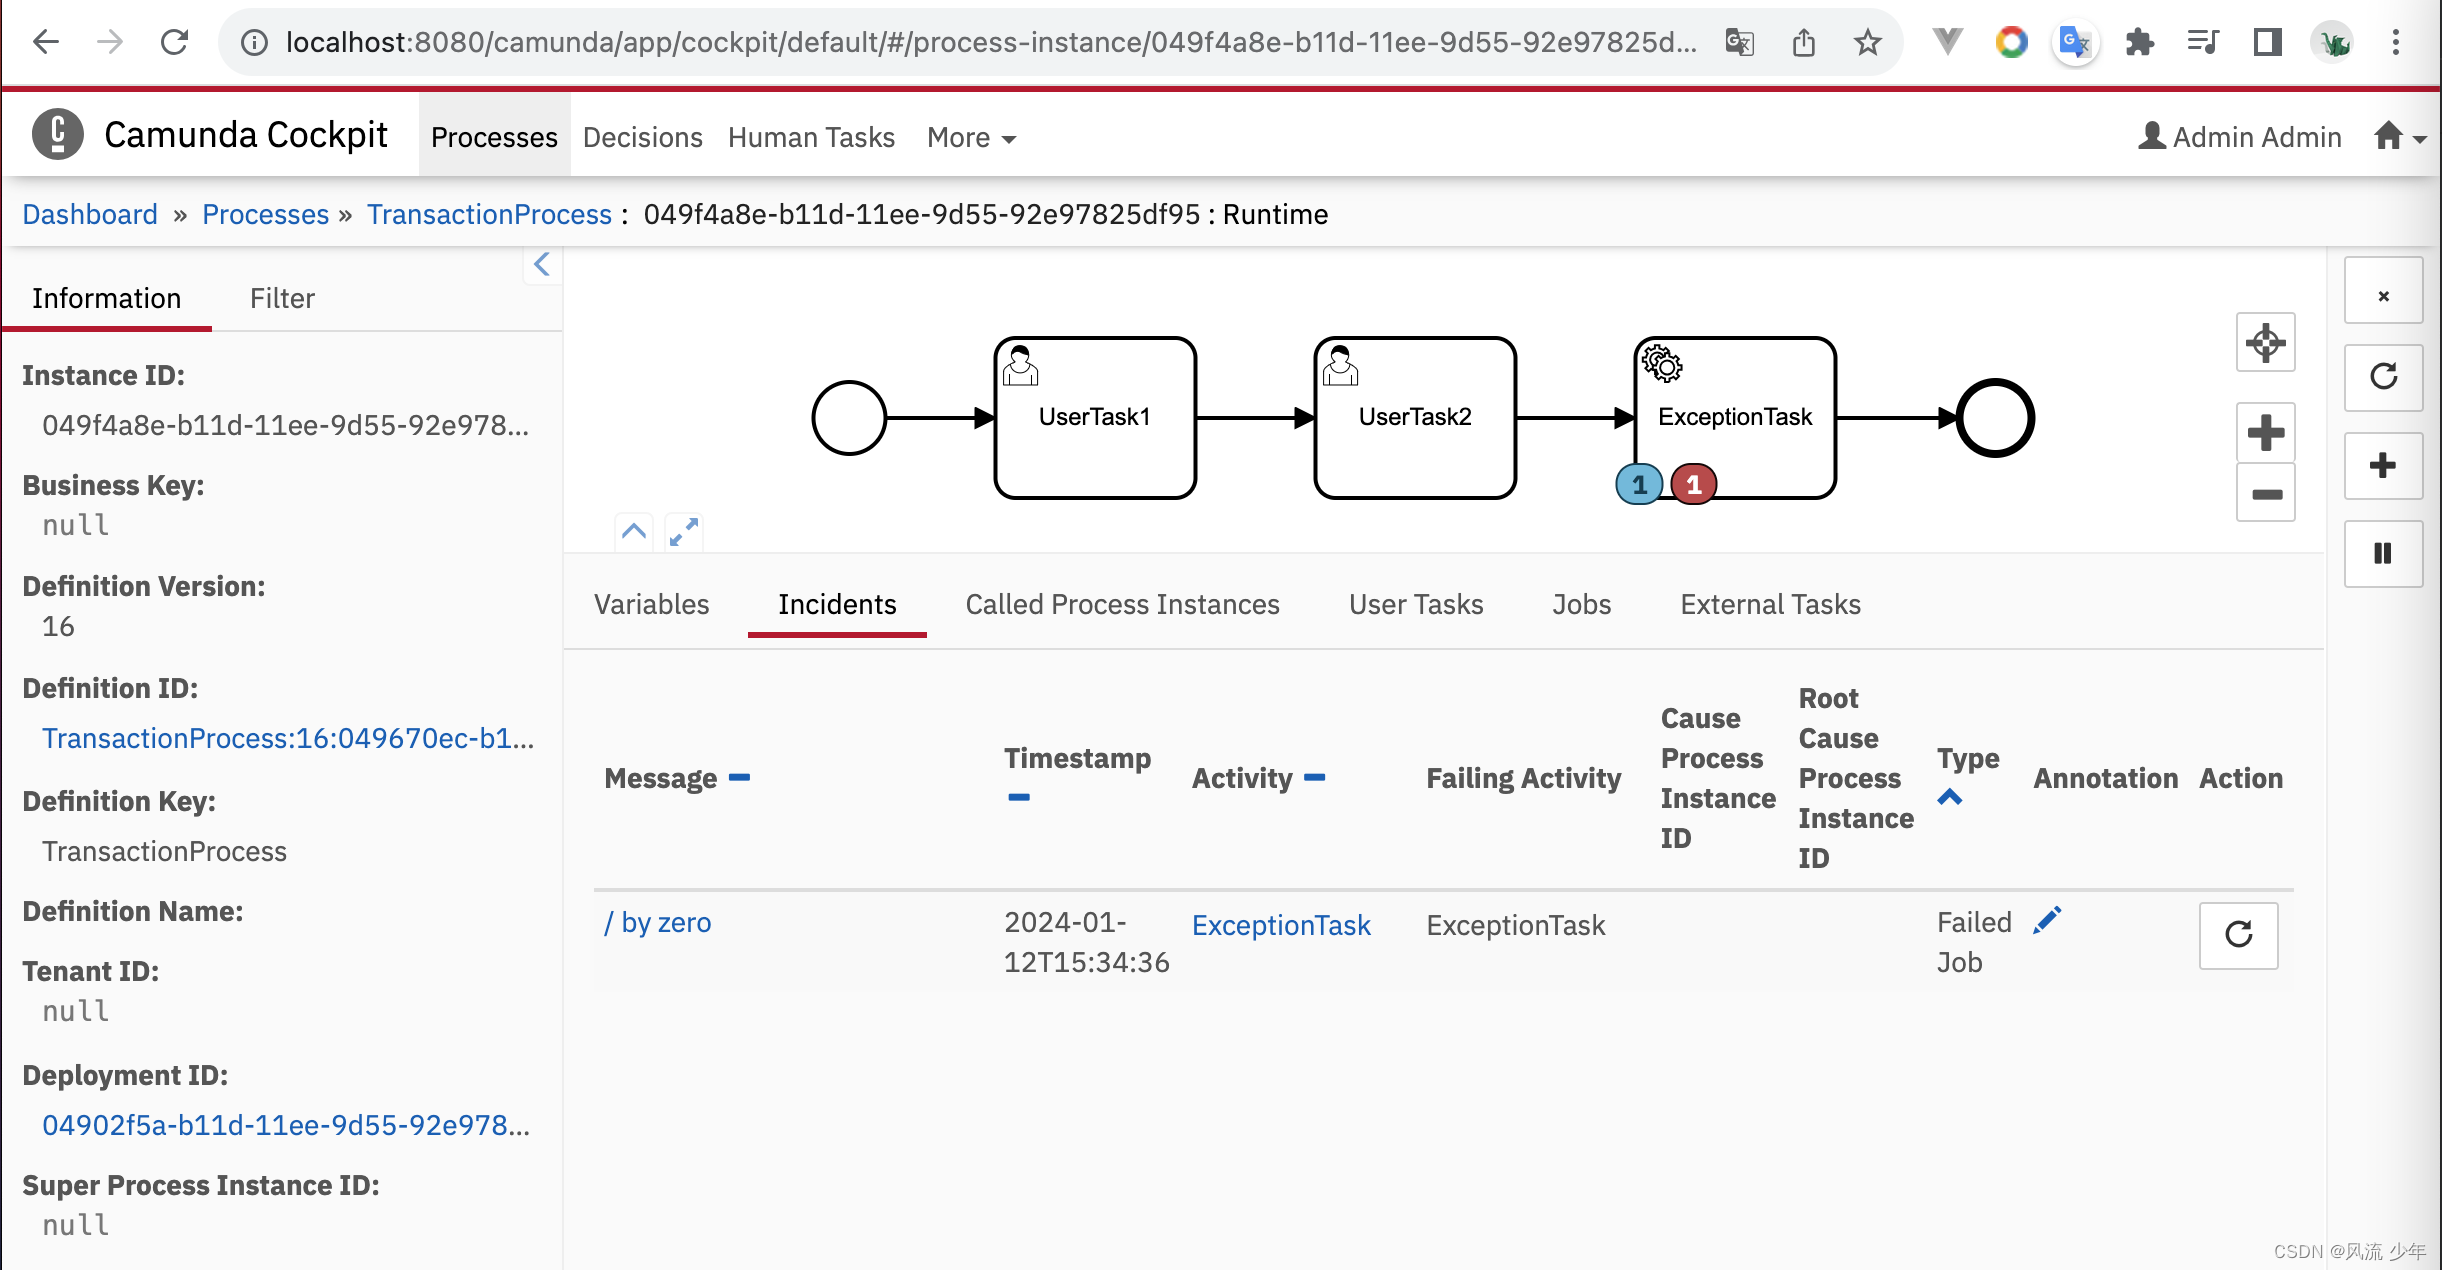Toggle the browser side panel icon
The width and height of the screenshot is (2442, 1270).
pos(2267,42)
